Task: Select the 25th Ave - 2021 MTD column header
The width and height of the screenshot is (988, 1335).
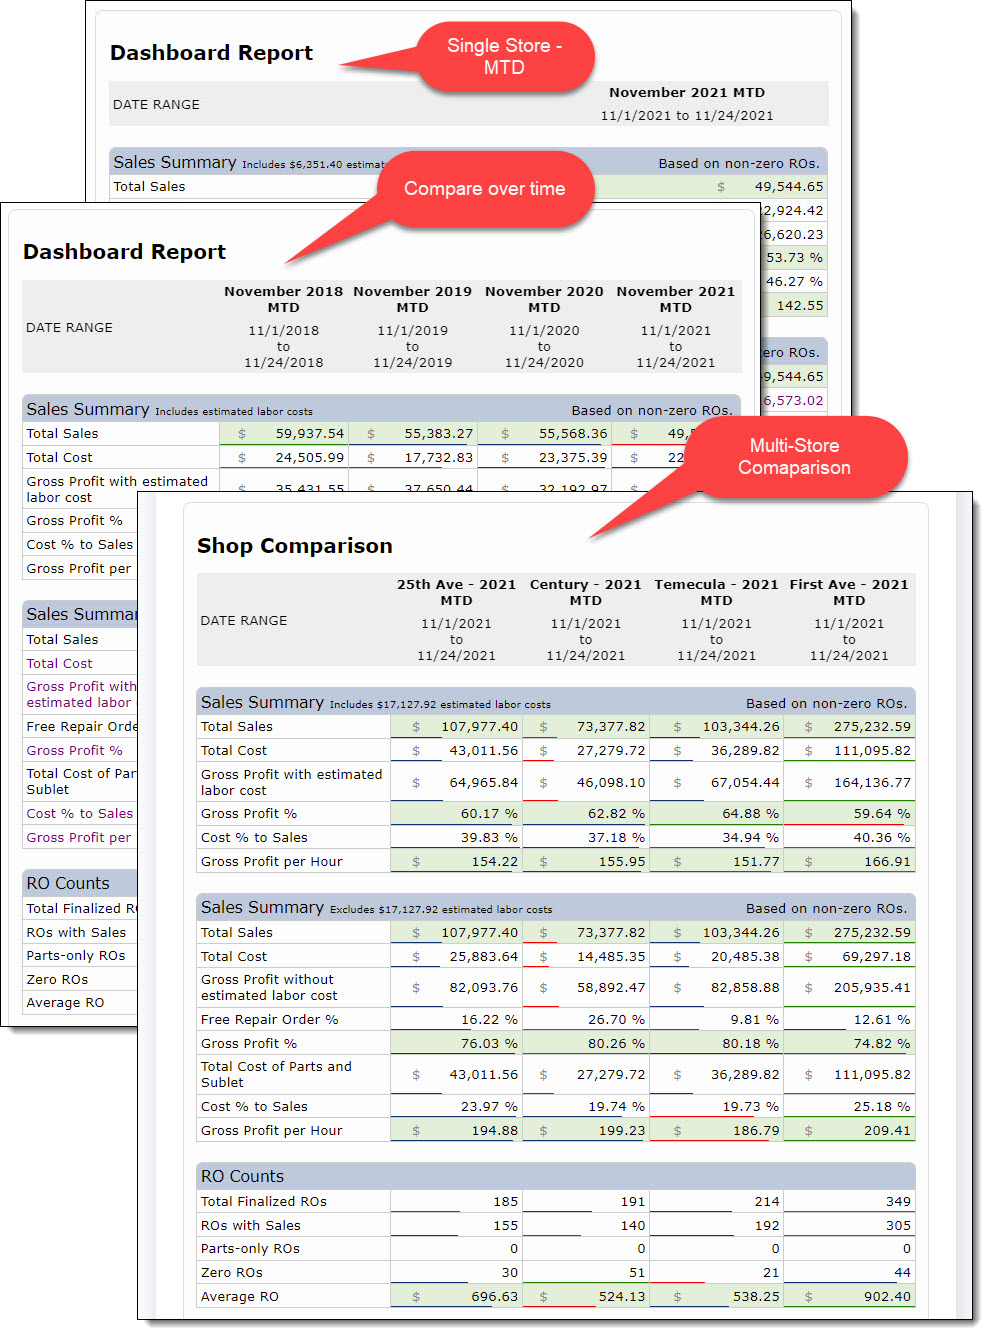Action: pos(456,592)
